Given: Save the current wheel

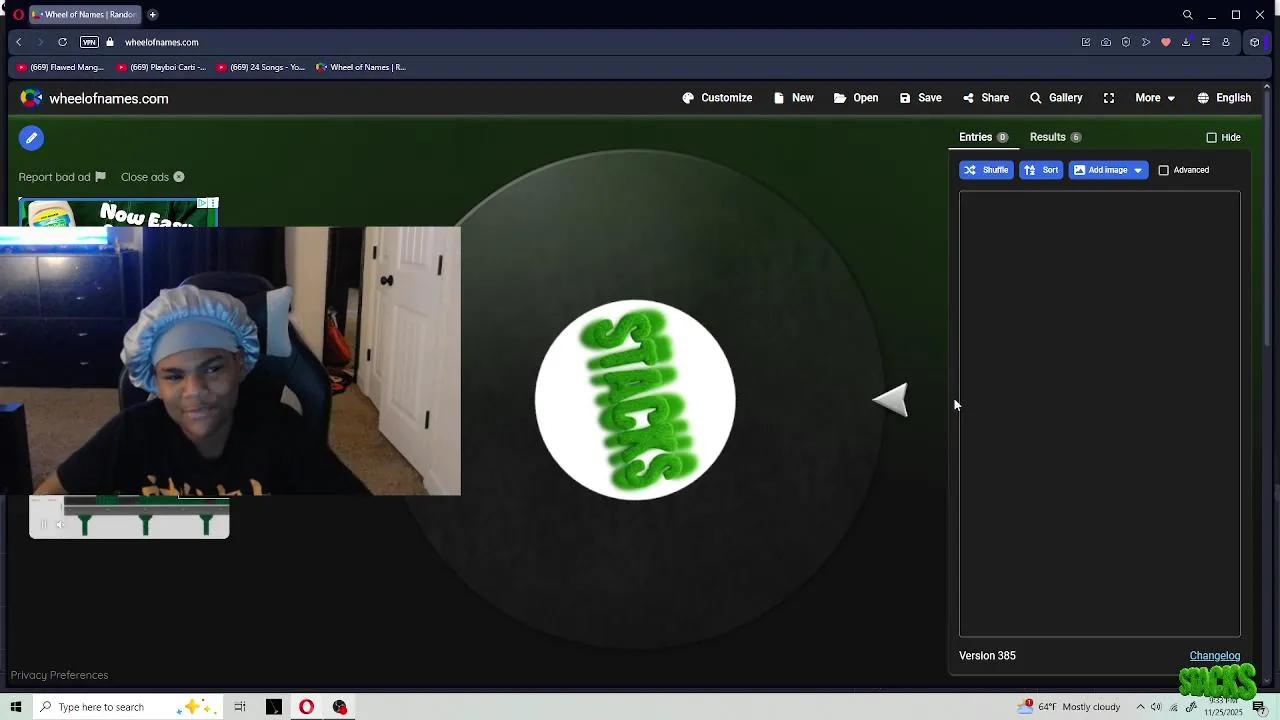Looking at the screenshot, I should [x=920, y=97].
